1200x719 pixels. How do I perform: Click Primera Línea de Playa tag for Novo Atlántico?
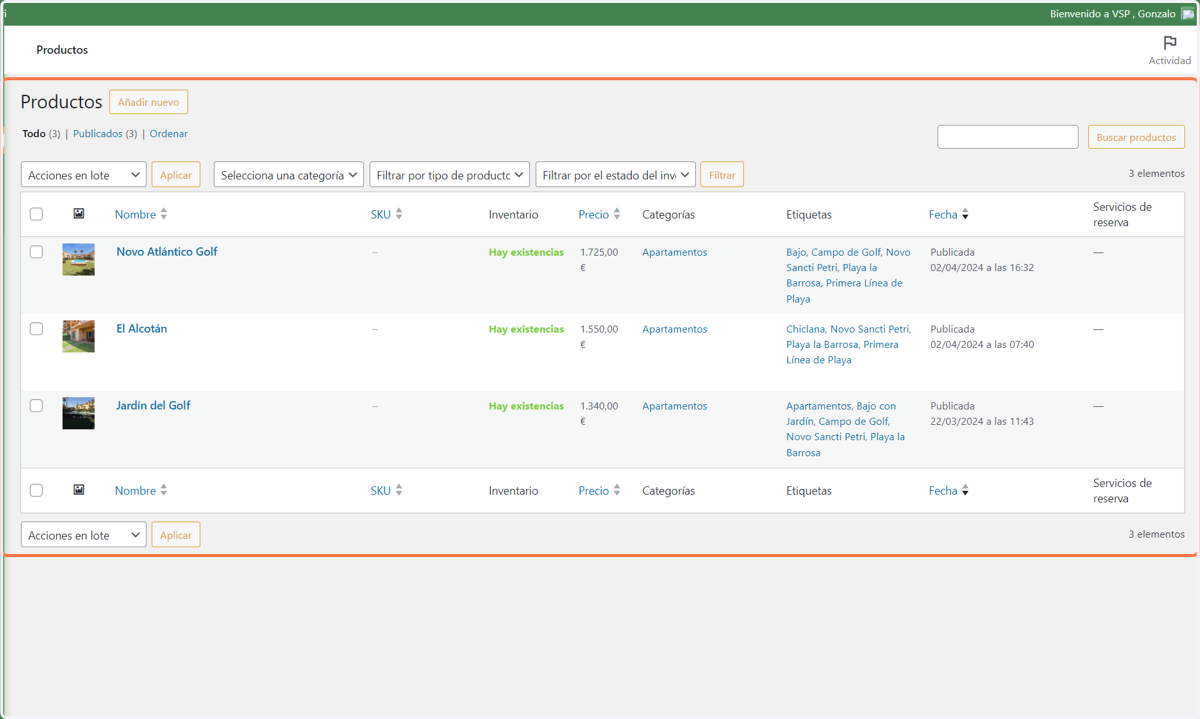click(x=844, y=291)
